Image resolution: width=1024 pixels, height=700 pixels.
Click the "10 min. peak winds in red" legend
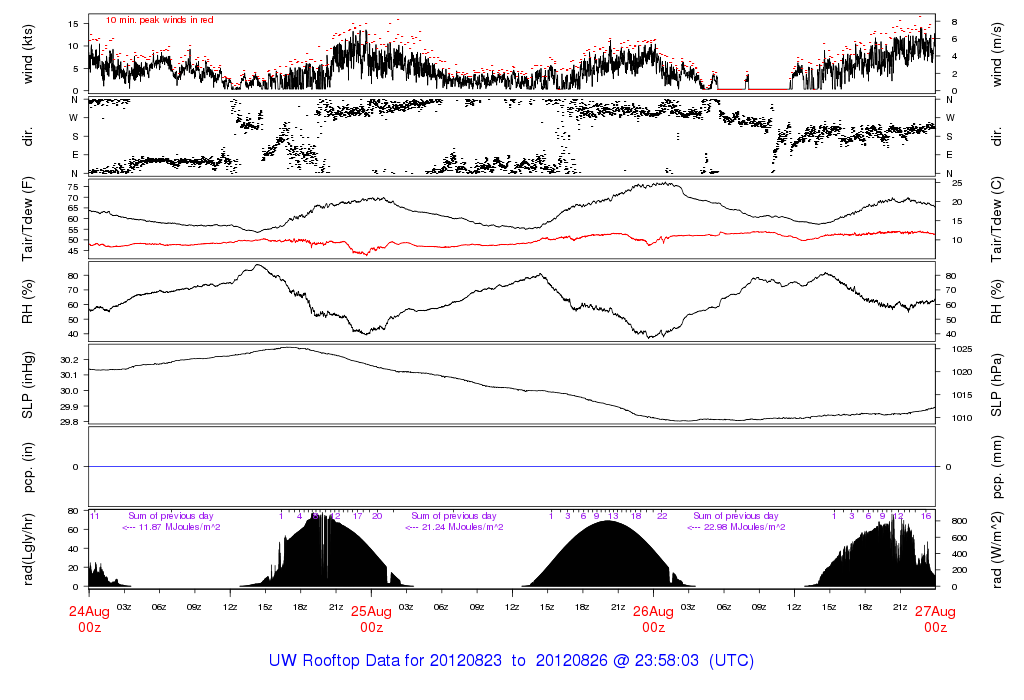pyautogui.click(x=159, y=20)
